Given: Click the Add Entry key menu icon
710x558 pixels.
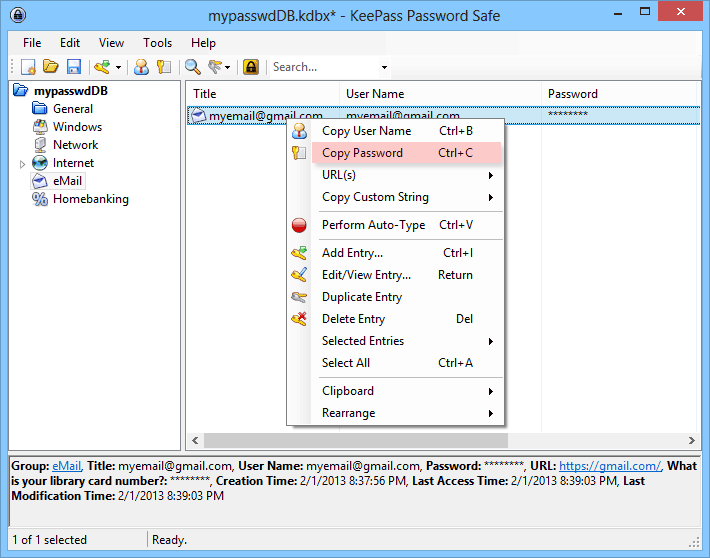Looking at the screenshot, I should (299, 253).
